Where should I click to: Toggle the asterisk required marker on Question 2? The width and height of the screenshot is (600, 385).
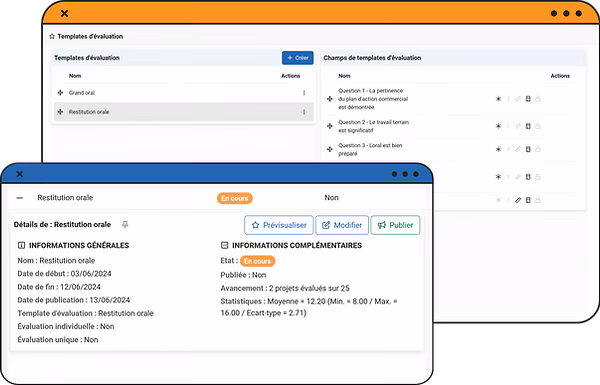498,126
